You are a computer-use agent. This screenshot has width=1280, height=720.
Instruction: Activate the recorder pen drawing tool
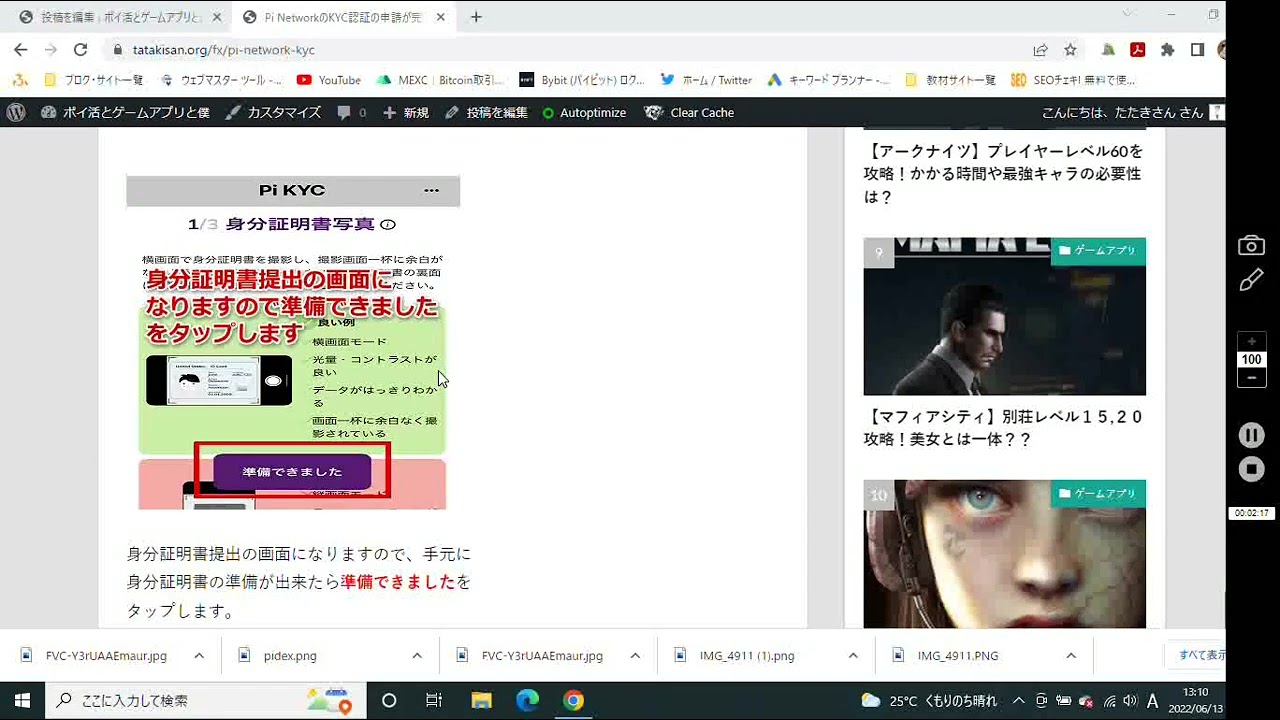1251,280
